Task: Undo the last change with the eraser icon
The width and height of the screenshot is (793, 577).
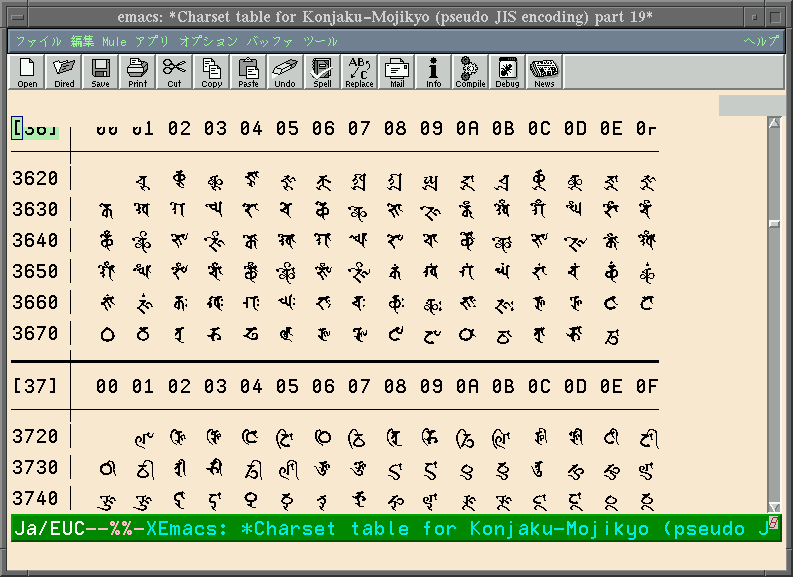Action: coord(285,72)
